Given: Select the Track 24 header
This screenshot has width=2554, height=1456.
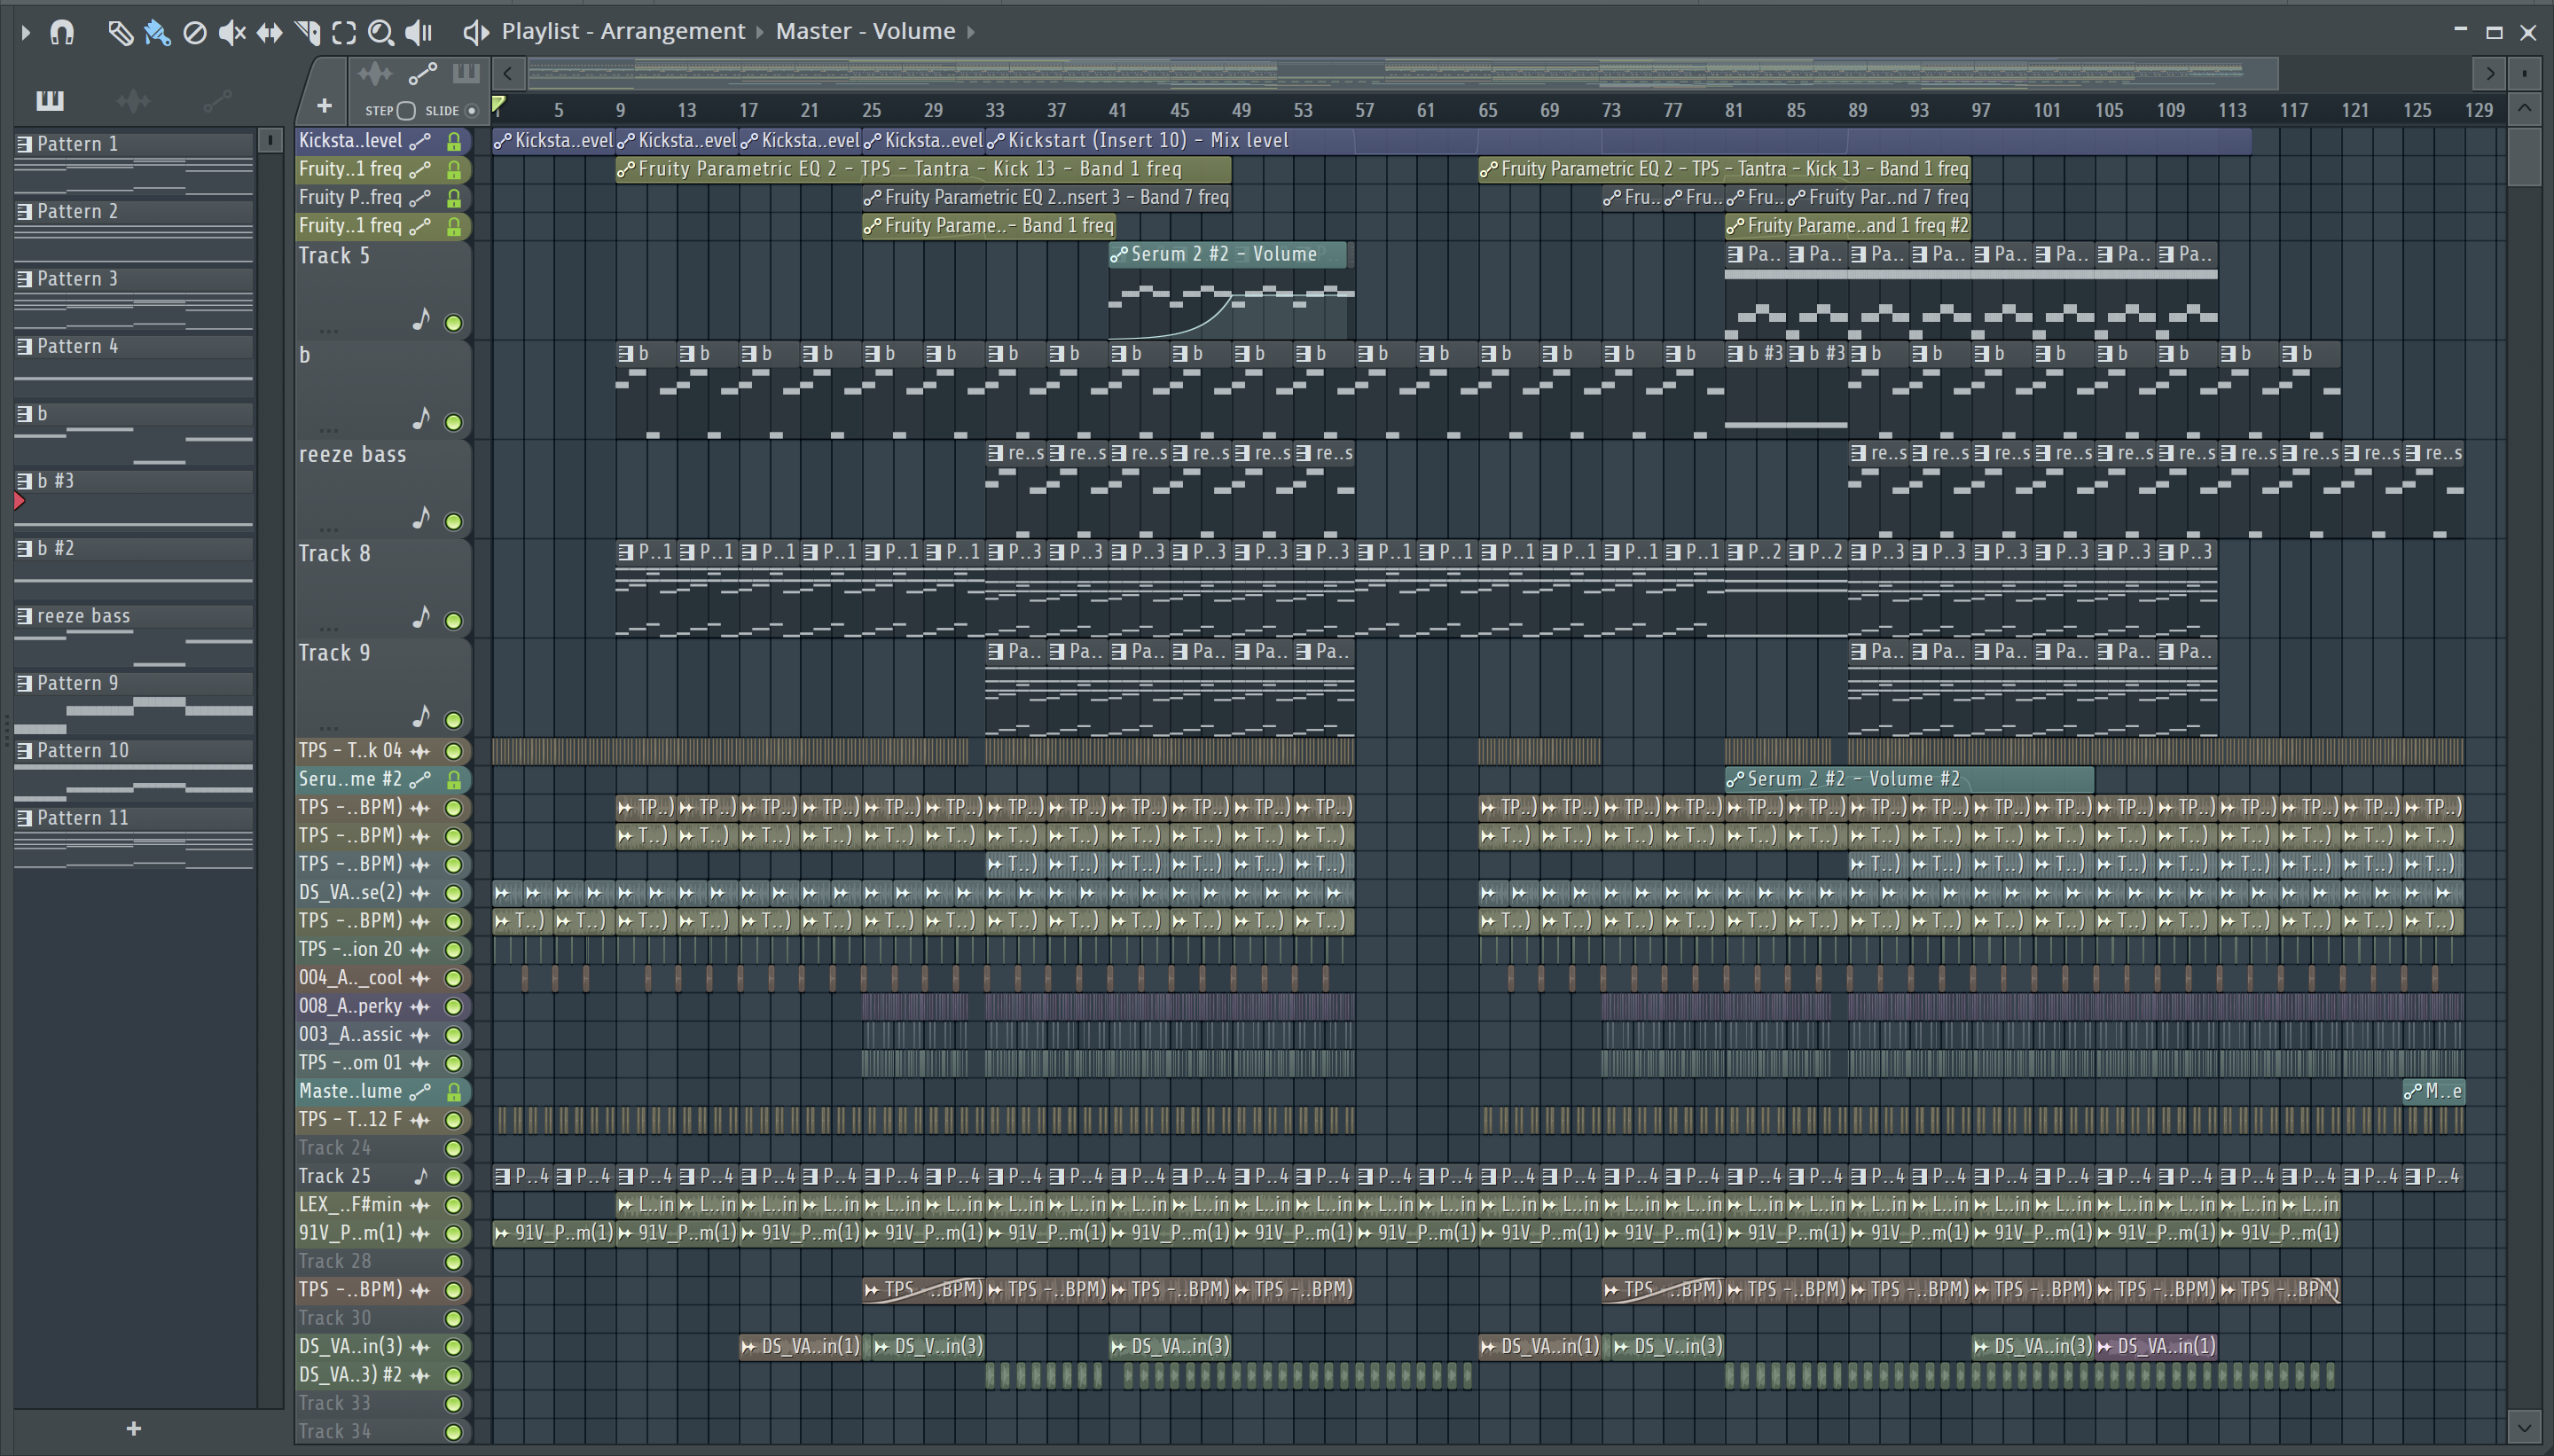Looking at the screenshot, I should (383, 1148).
